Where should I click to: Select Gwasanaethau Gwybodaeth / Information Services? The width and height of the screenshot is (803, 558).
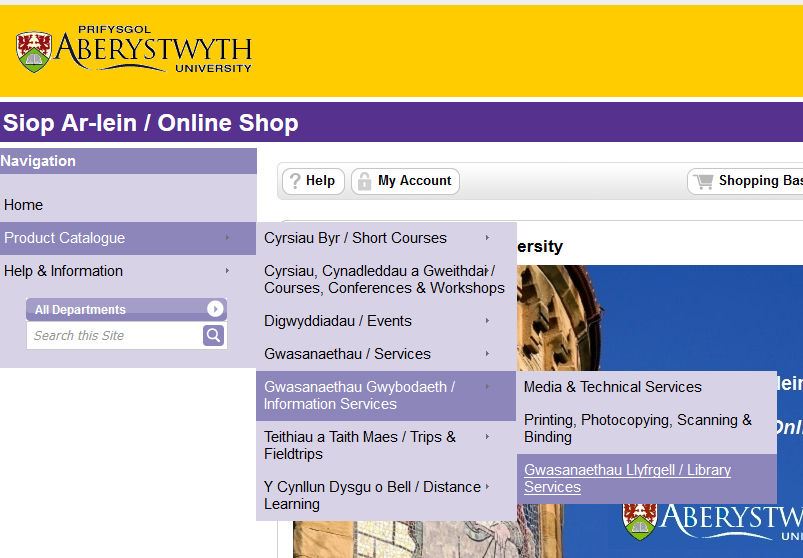[x=386, y=396]
